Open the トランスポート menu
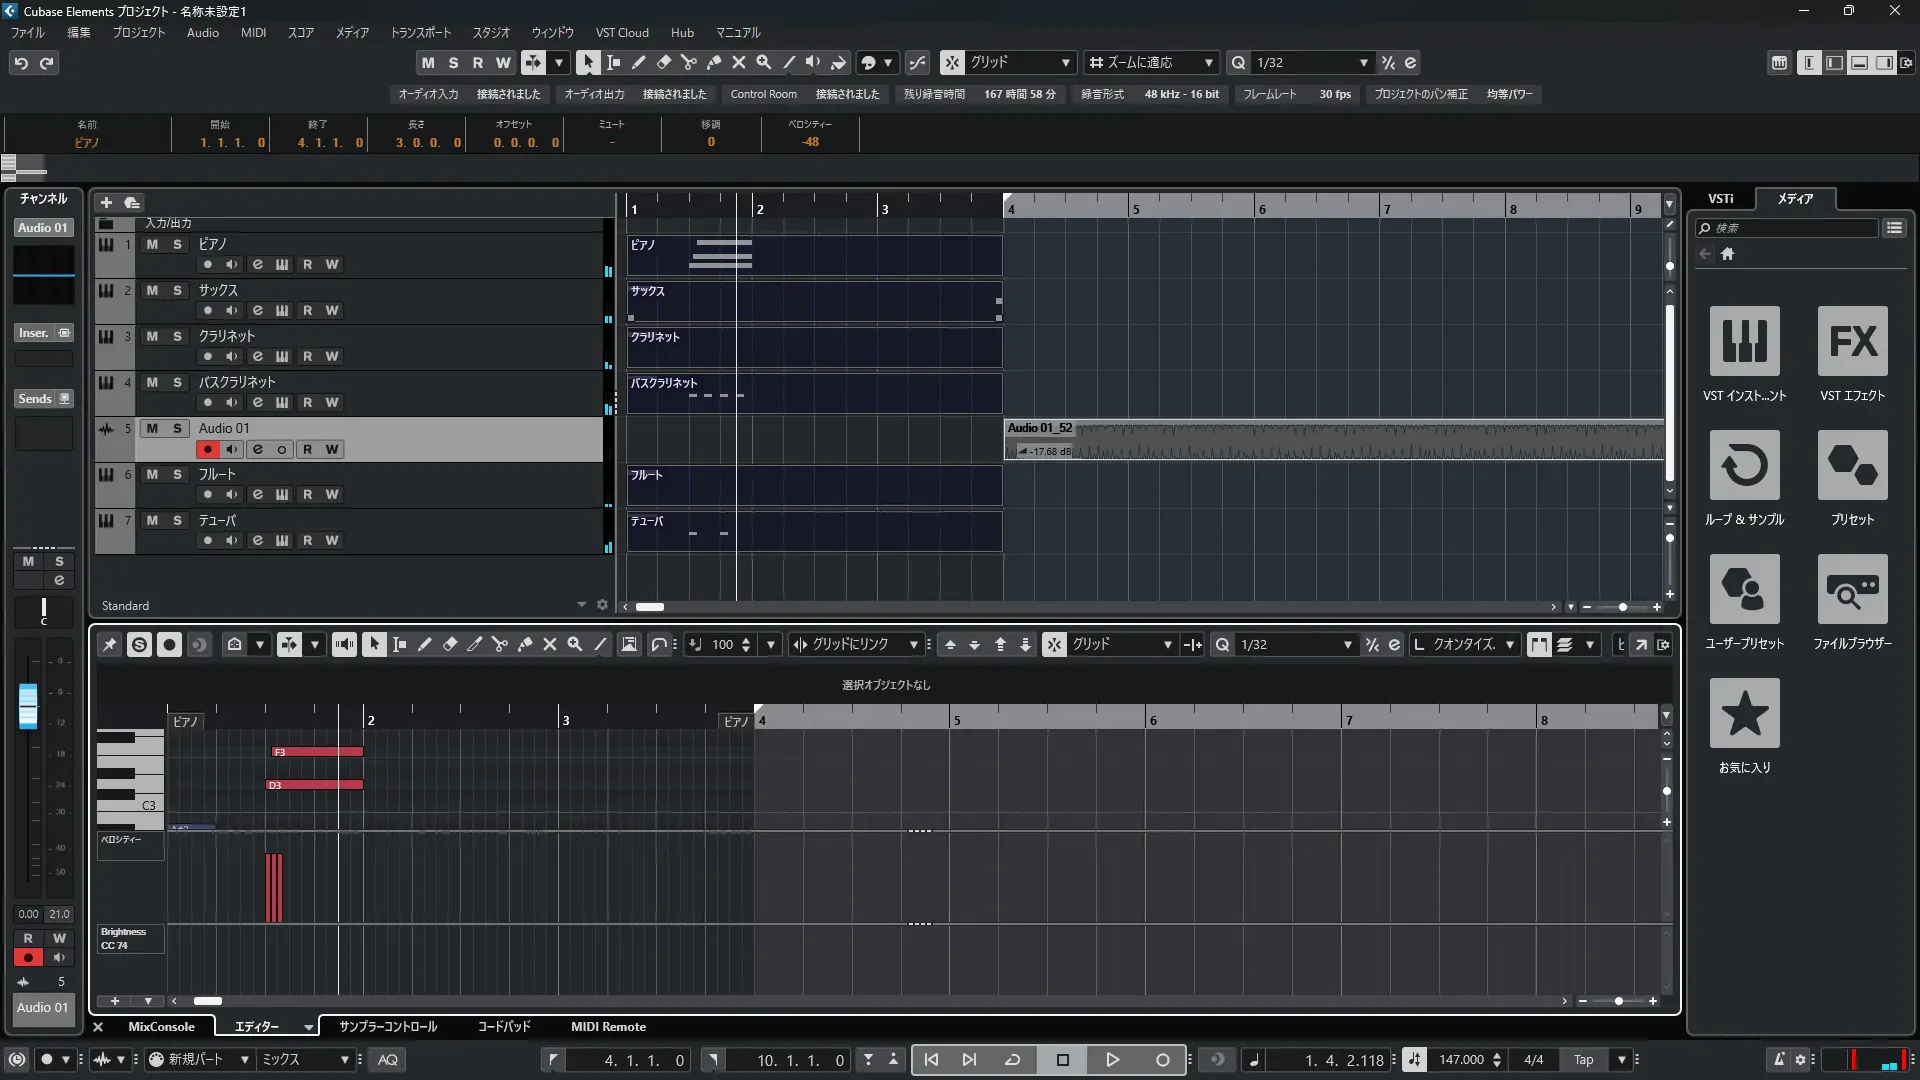The image size is (1920, 1080). 420,33
